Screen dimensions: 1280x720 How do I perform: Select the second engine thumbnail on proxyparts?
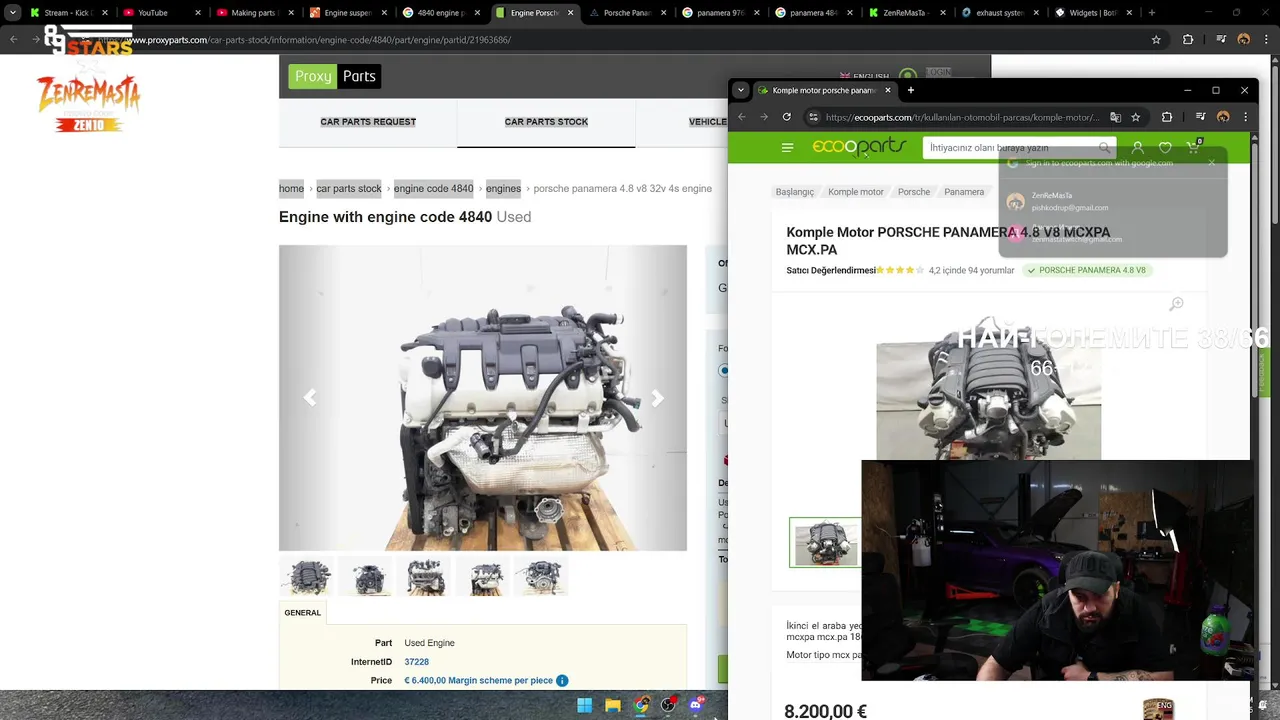coord(366,578)
